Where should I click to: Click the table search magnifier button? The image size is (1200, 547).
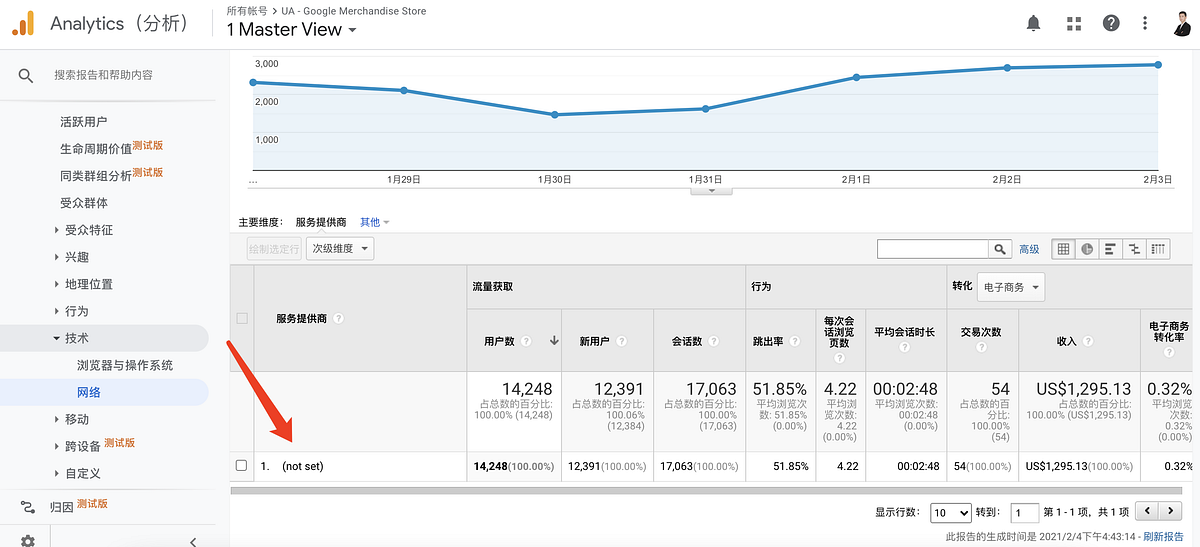pyautogui.click(x=1000, y=249)
